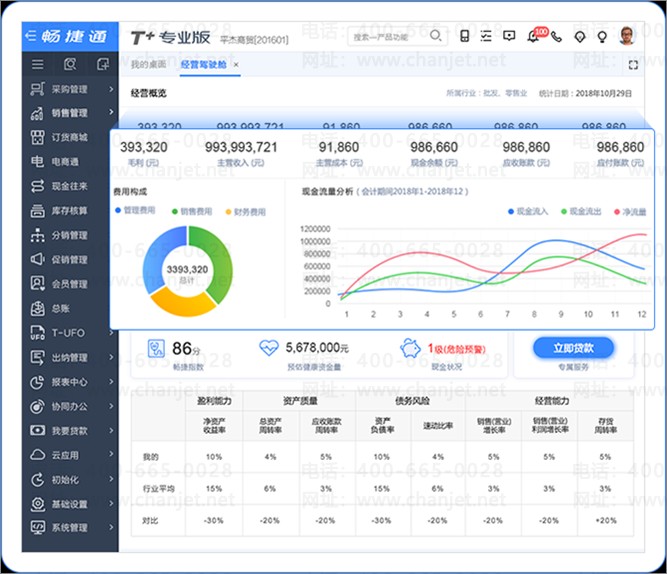Click the hamburger menu icon in sidebar
The height and width of the screenshot is (574, 667).
click(x=37, y=64)
